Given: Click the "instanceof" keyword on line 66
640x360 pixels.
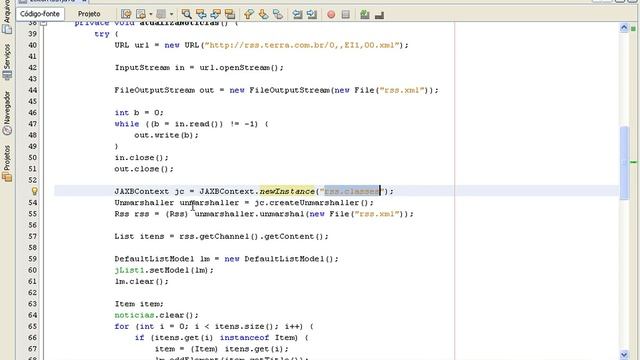Looking at the screenshot, I should coord(244,337).
